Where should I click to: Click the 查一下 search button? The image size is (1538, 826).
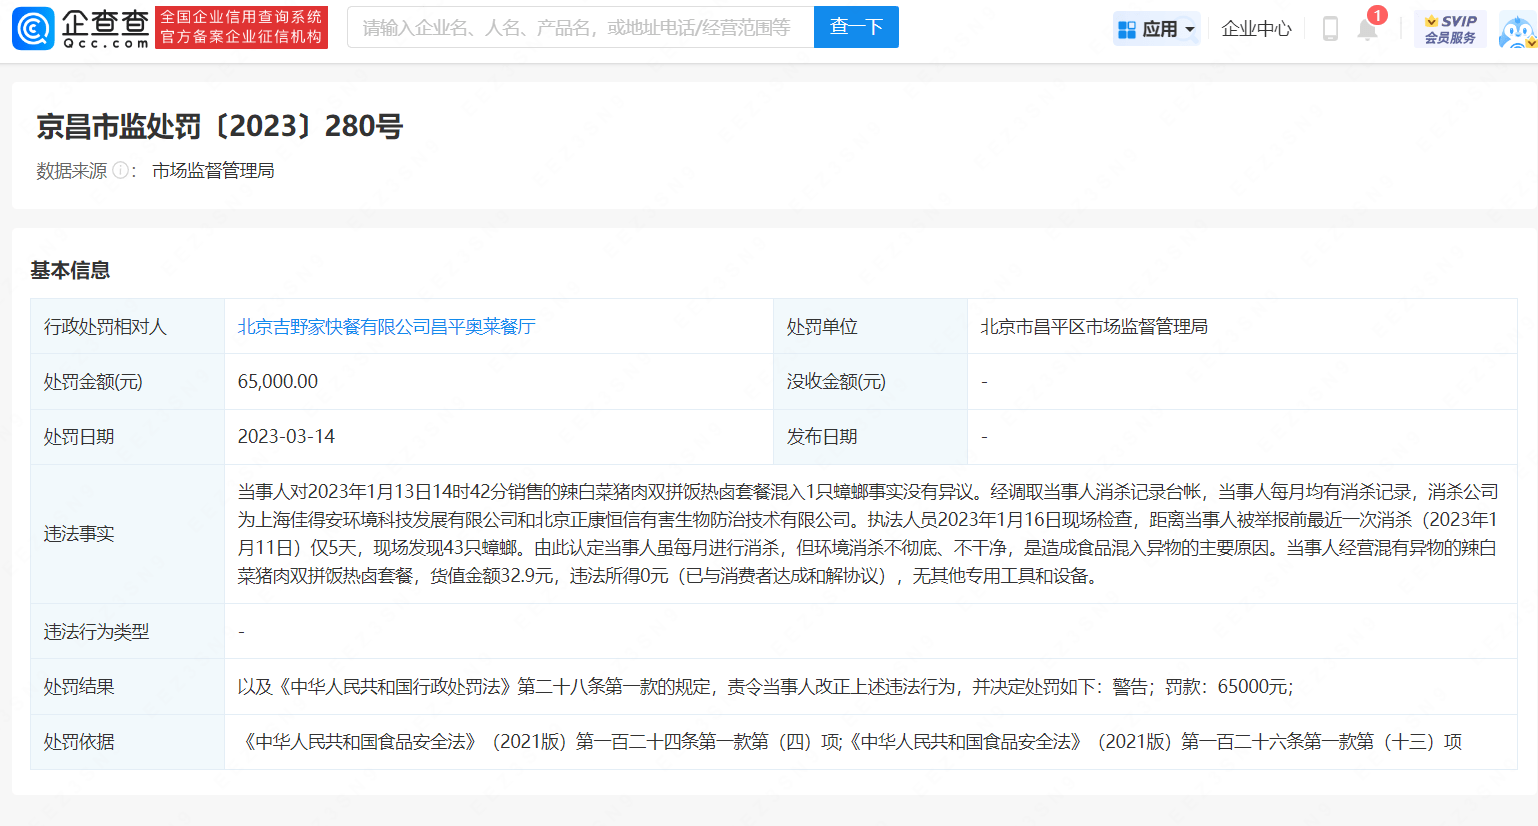point(856,27)
